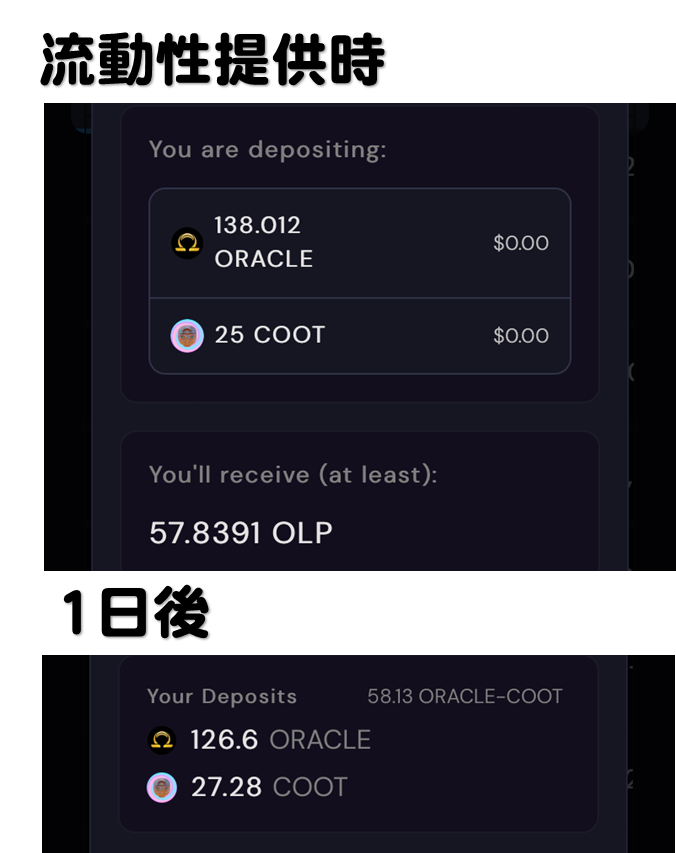The image size is (676, 853).
Task: Click the 'Your Deposits' heading
Action: [222, 696]
